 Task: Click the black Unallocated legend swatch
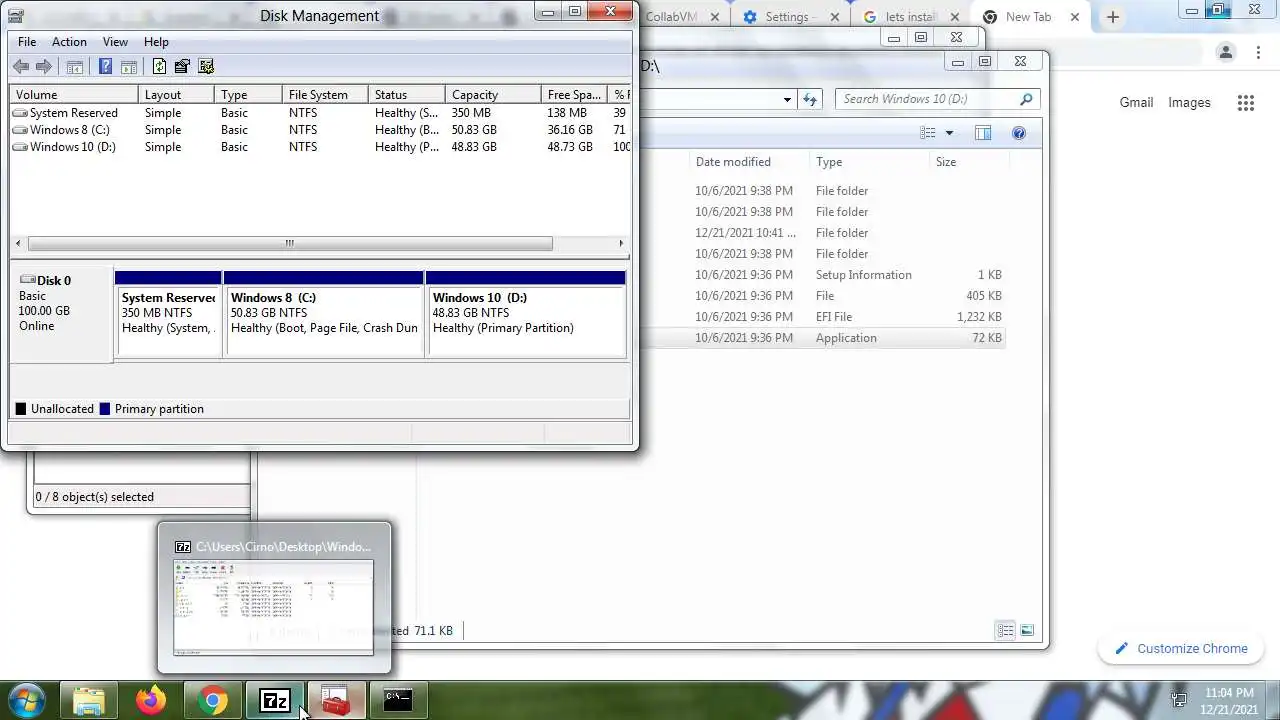click(x=21, y=409)
